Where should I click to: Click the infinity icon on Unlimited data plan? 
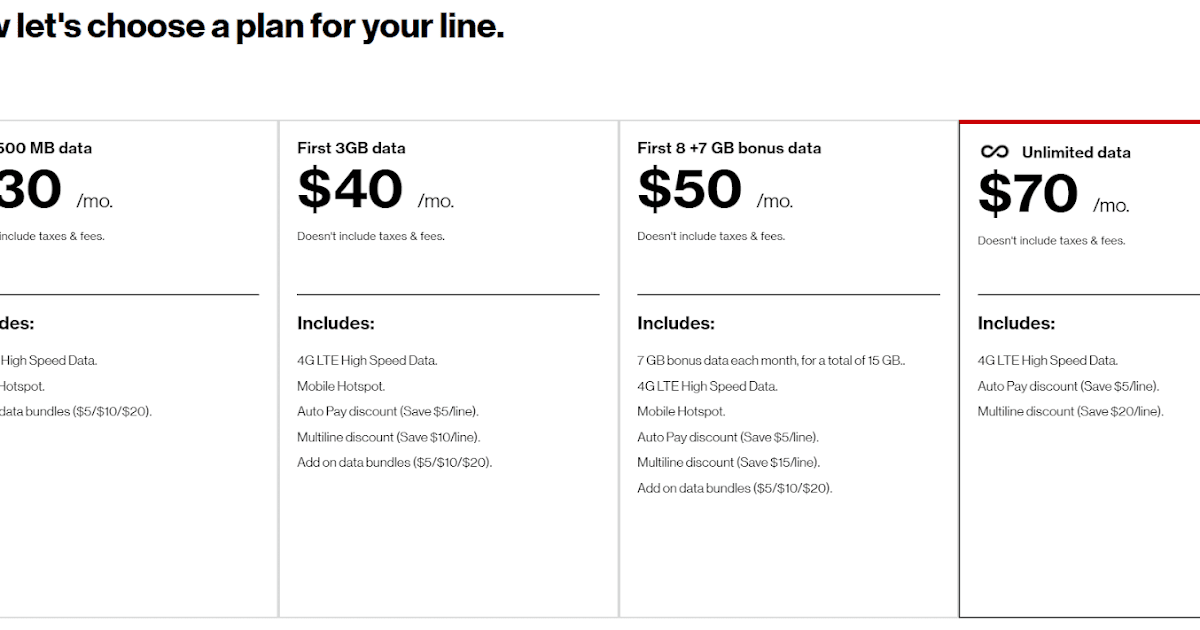[994, 151]
